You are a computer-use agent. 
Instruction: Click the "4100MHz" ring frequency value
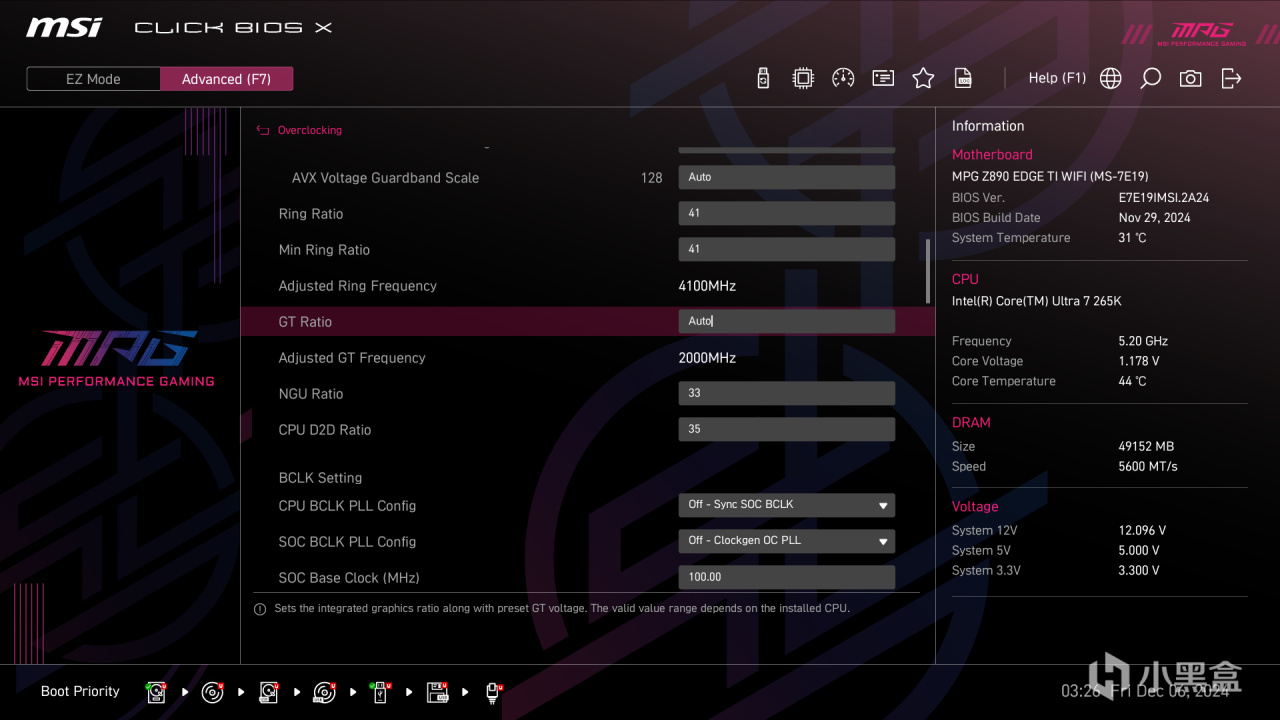(707, 286)
